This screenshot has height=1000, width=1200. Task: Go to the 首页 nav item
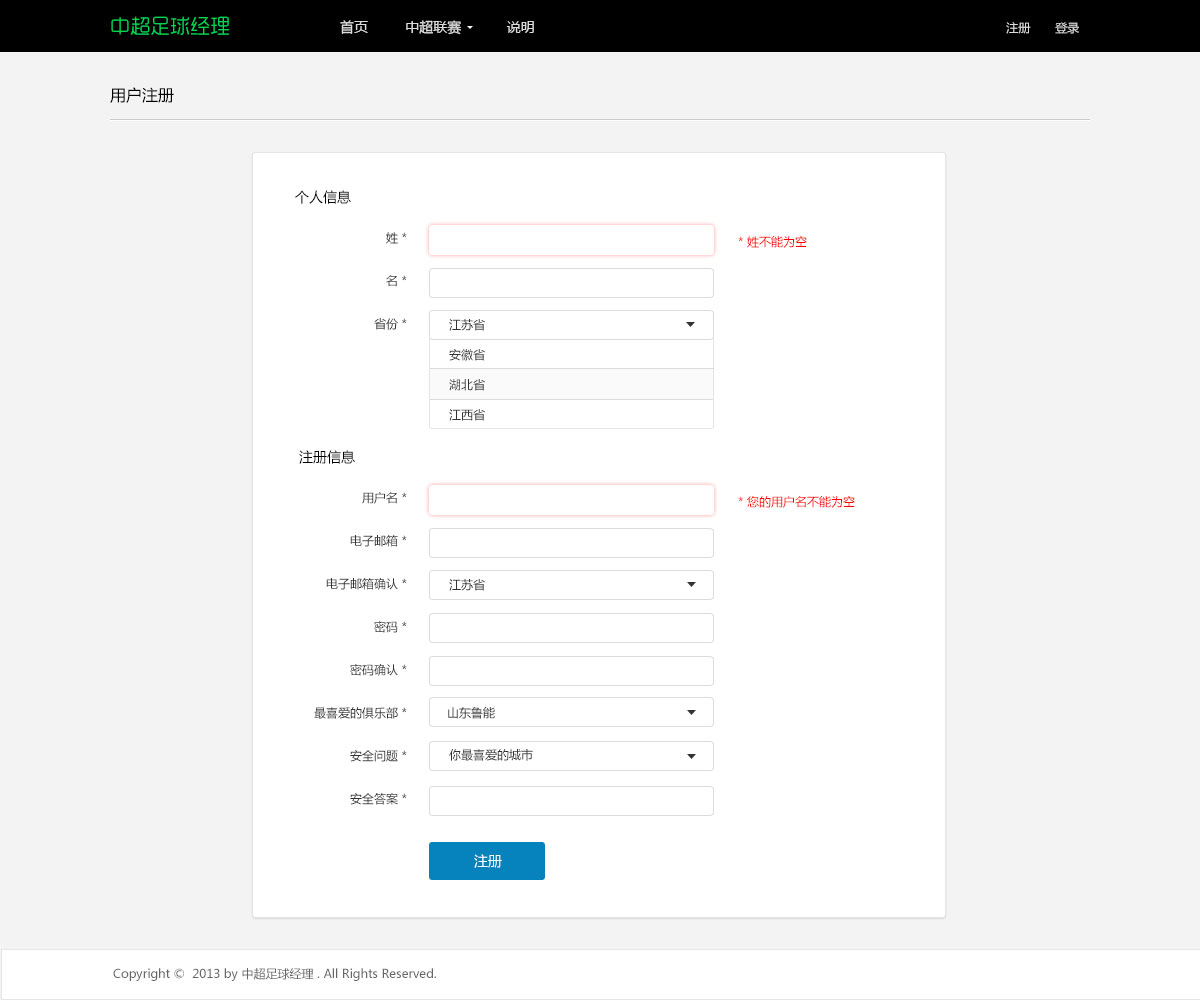coord(354,28)
